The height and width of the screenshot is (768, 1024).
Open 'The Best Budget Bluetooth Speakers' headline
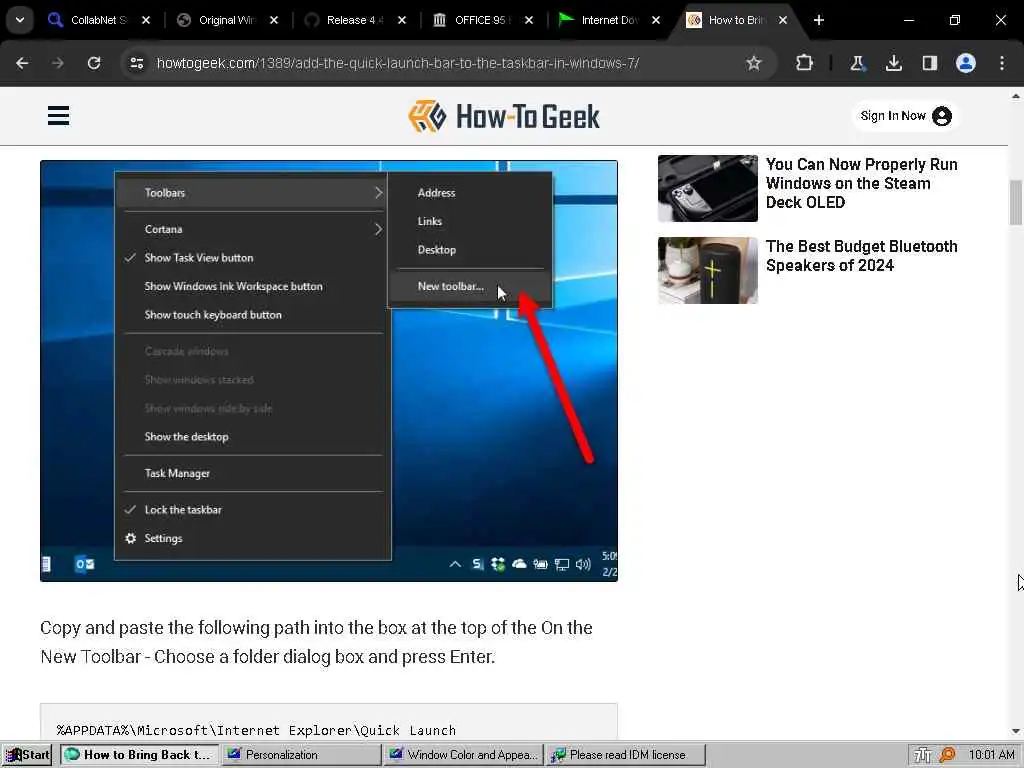click(861, 256)
